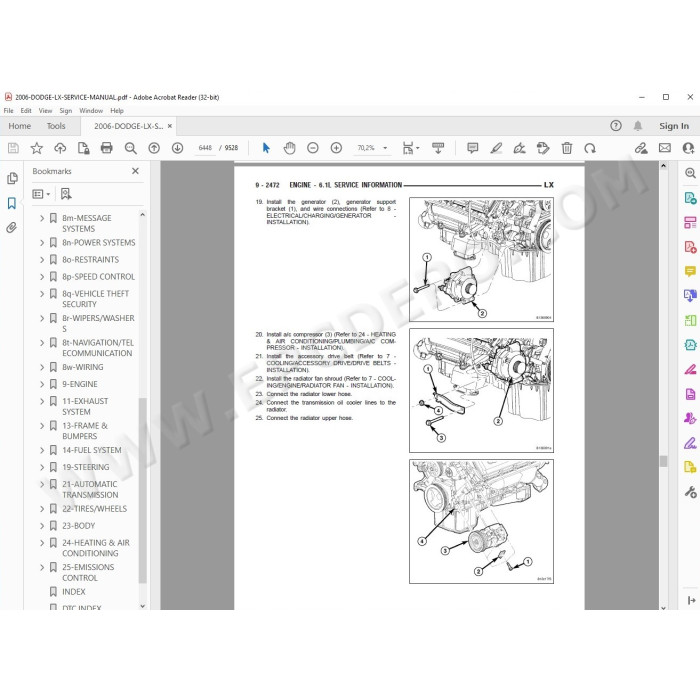The height and width of the screenshot is (700, 700).
Task: Expand 8o-RESTRAINTS bookmark
Action: tap(42, 260)
